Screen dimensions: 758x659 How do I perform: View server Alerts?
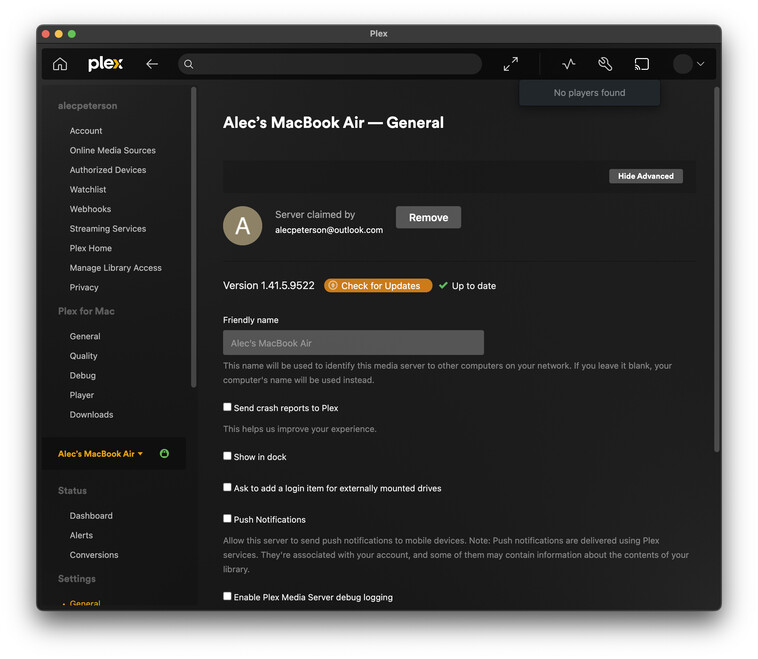81,535
